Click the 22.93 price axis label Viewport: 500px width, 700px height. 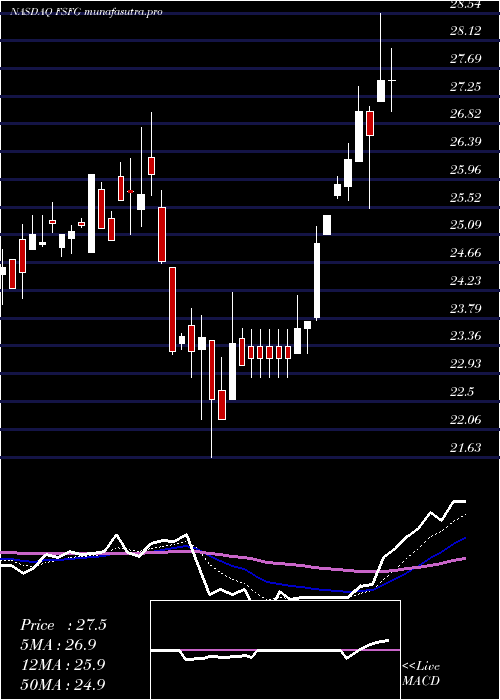[x=466, y=364]
